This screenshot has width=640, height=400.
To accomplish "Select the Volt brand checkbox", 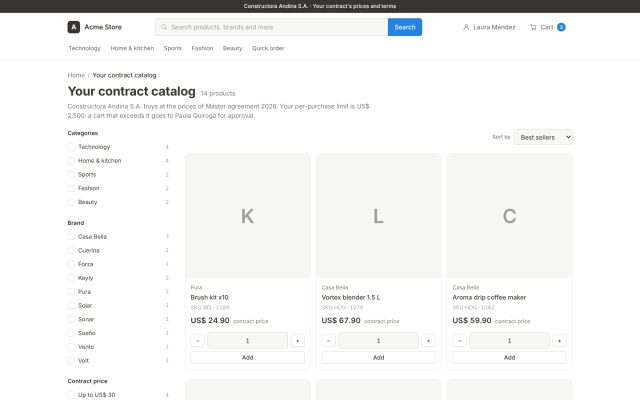I will 71,361.
